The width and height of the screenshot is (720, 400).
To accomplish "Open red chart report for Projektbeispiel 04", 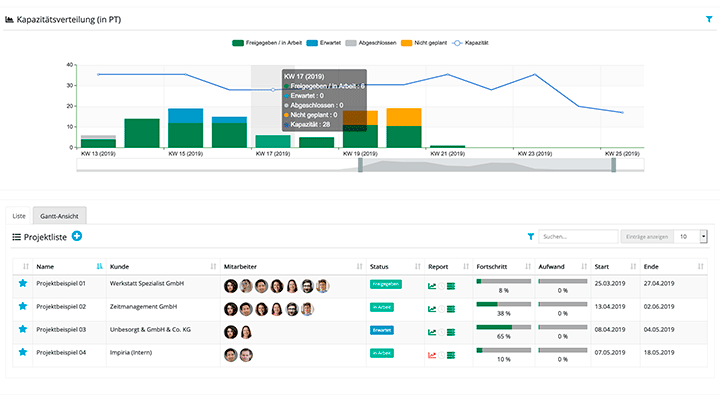I will (432, 353).
